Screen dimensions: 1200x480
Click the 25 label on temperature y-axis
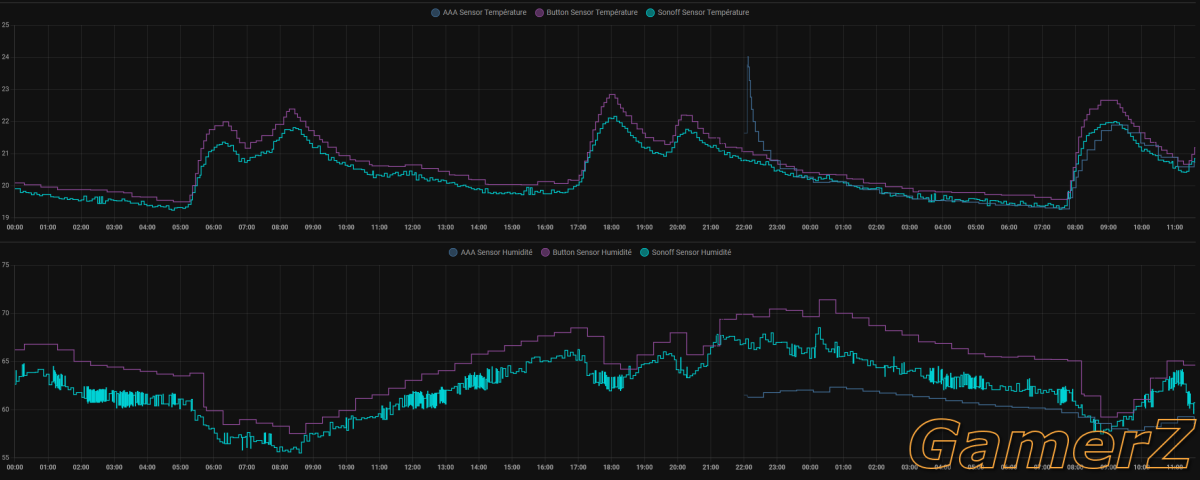tap(5, 25)
